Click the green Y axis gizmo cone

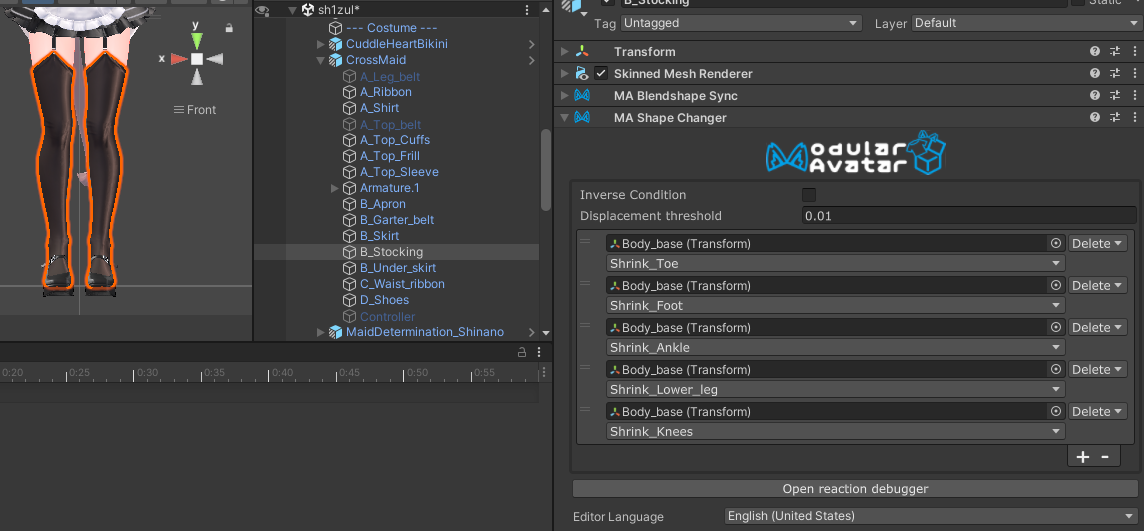tap(197, 40)
